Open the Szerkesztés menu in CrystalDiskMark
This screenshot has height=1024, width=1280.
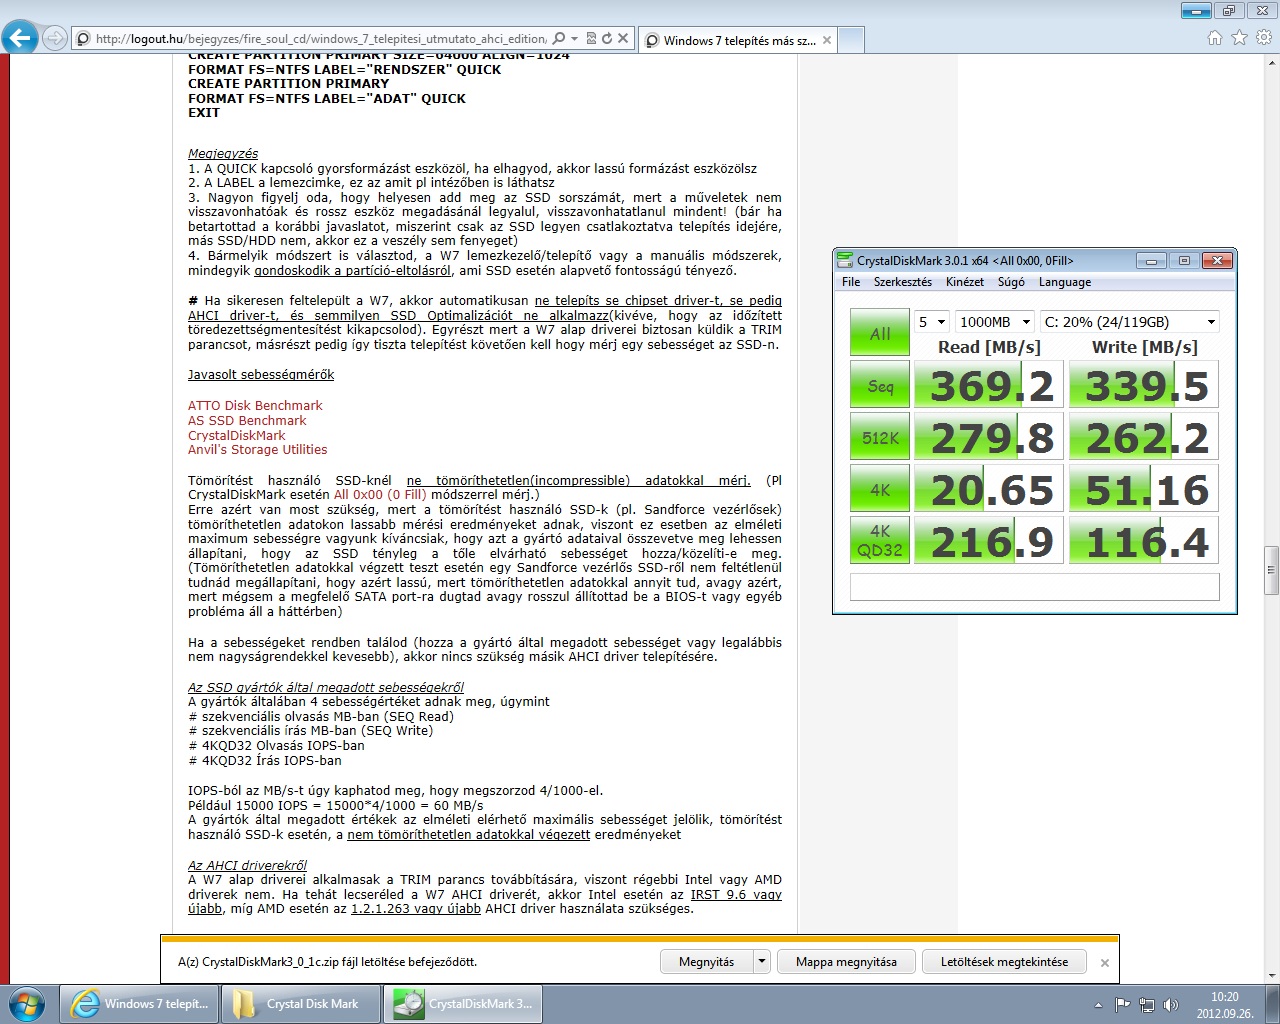tap(903, 282)
